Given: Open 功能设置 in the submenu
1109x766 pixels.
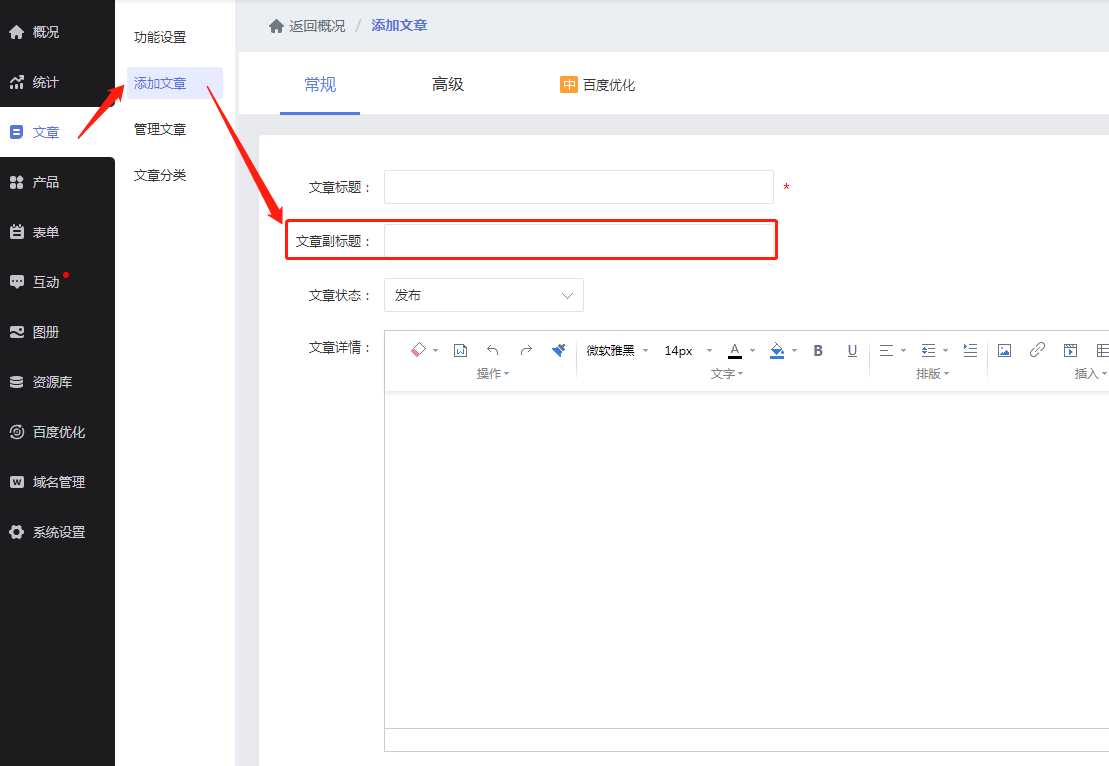Looking at the screenshot, I should point(160,37).
